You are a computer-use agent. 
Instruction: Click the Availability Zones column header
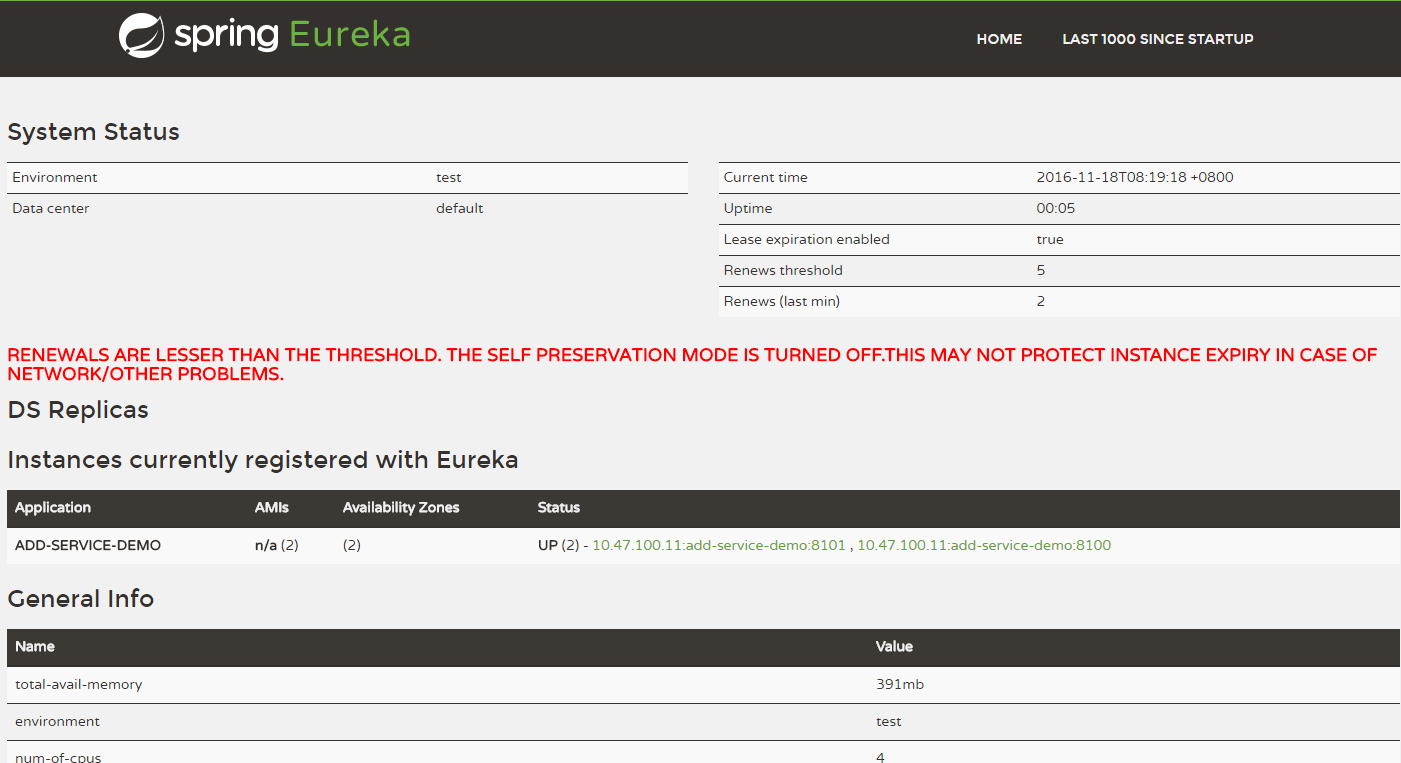[401, 507]
